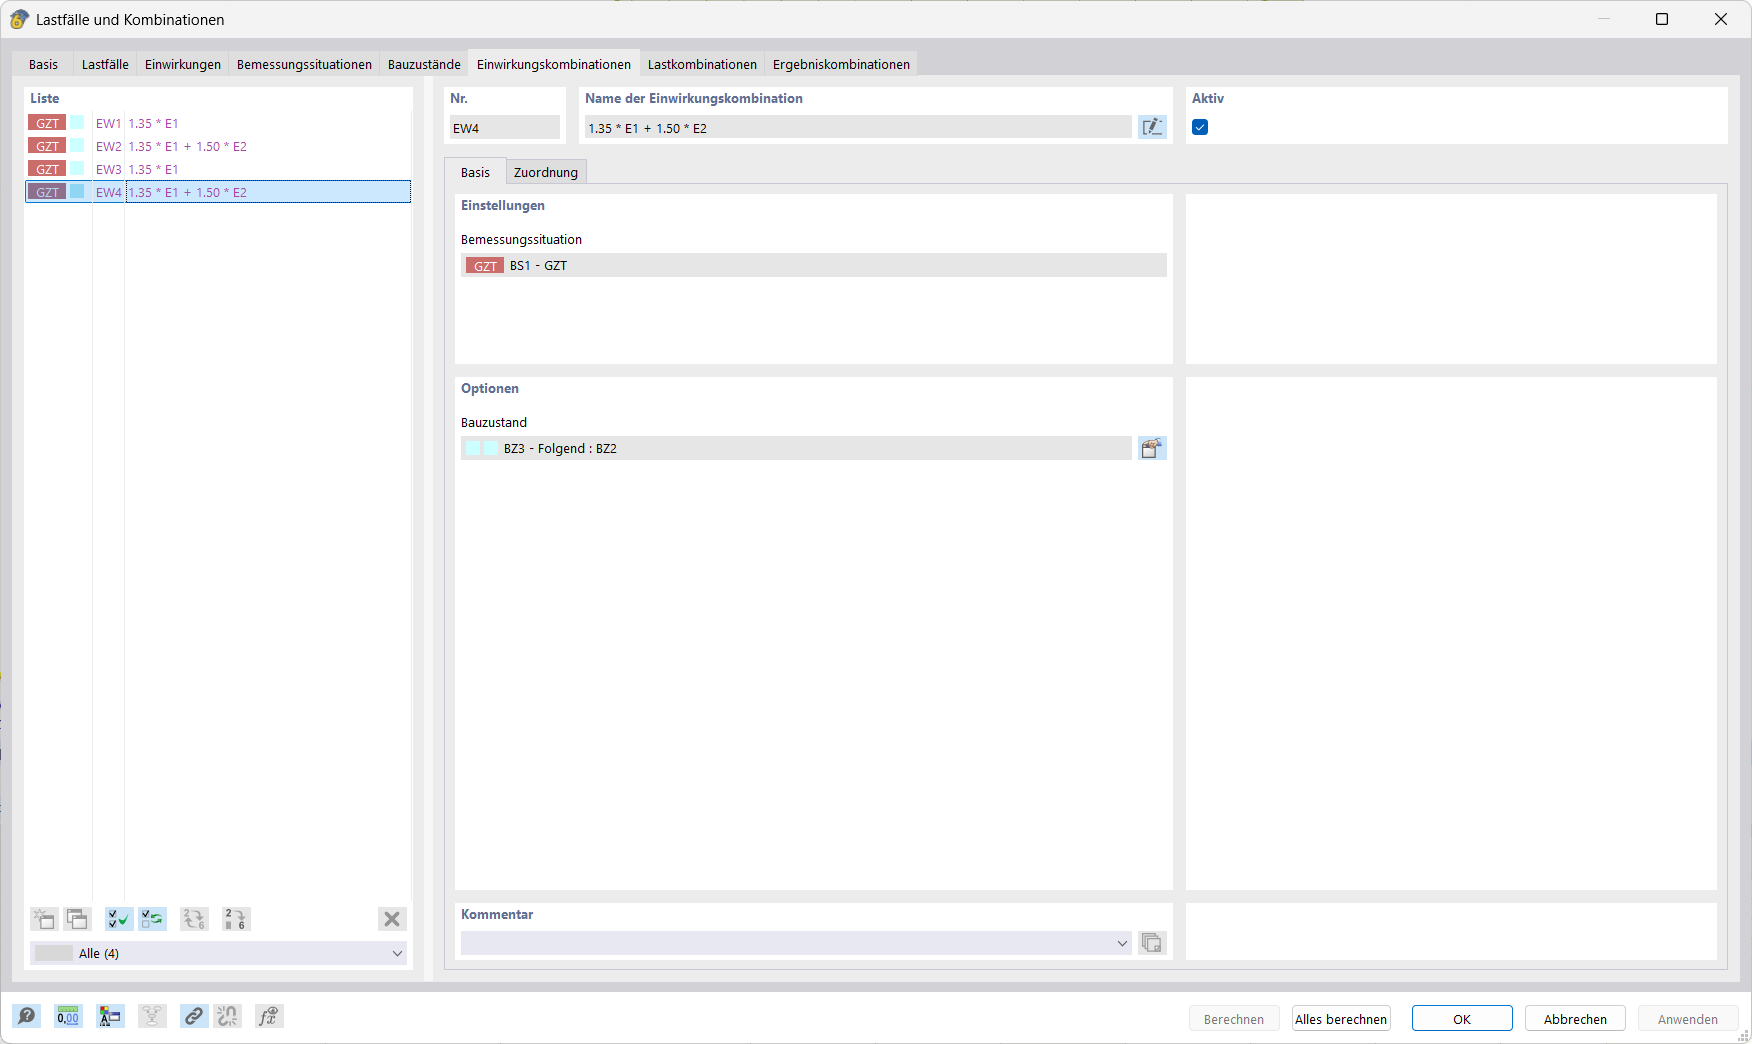
Task: Open the units settings icon showing 0.00
Action: tap(68, 1016)
